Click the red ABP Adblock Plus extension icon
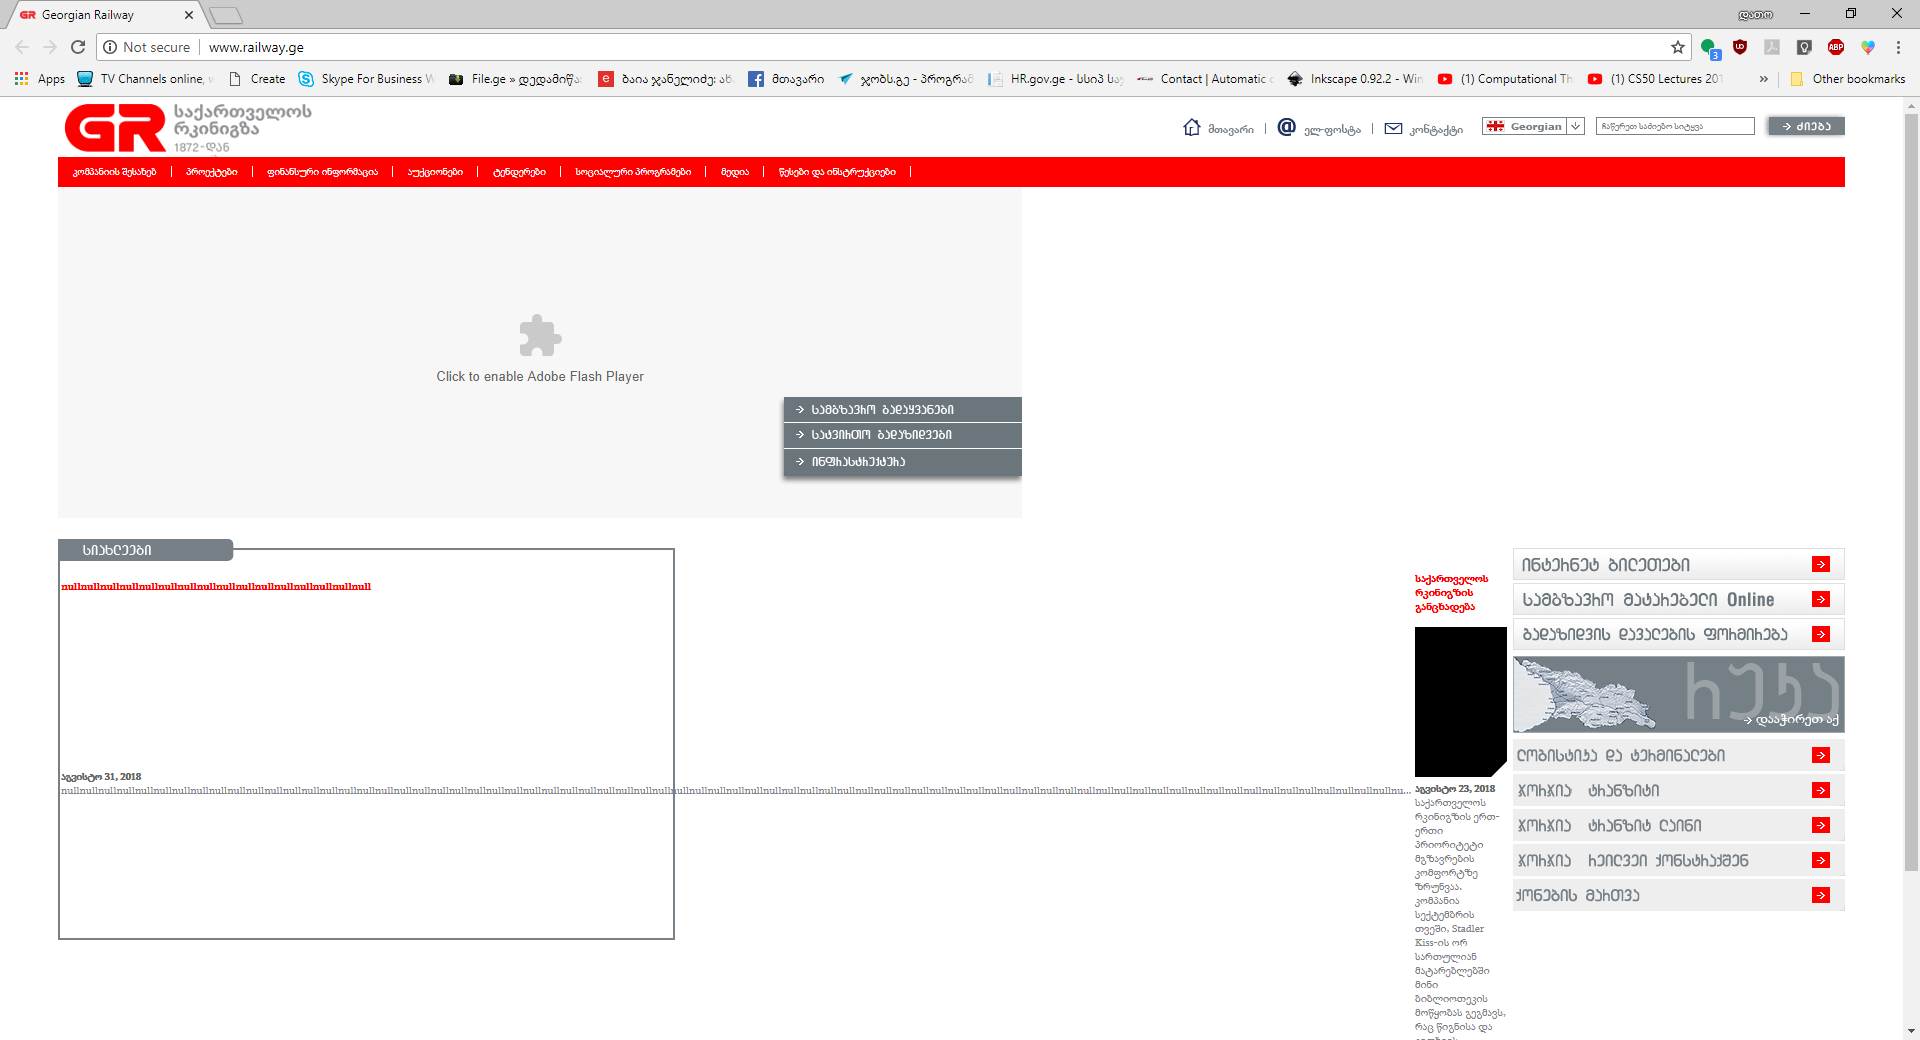This screenshot has width=1920, height=1040. tap(1836, 47)
